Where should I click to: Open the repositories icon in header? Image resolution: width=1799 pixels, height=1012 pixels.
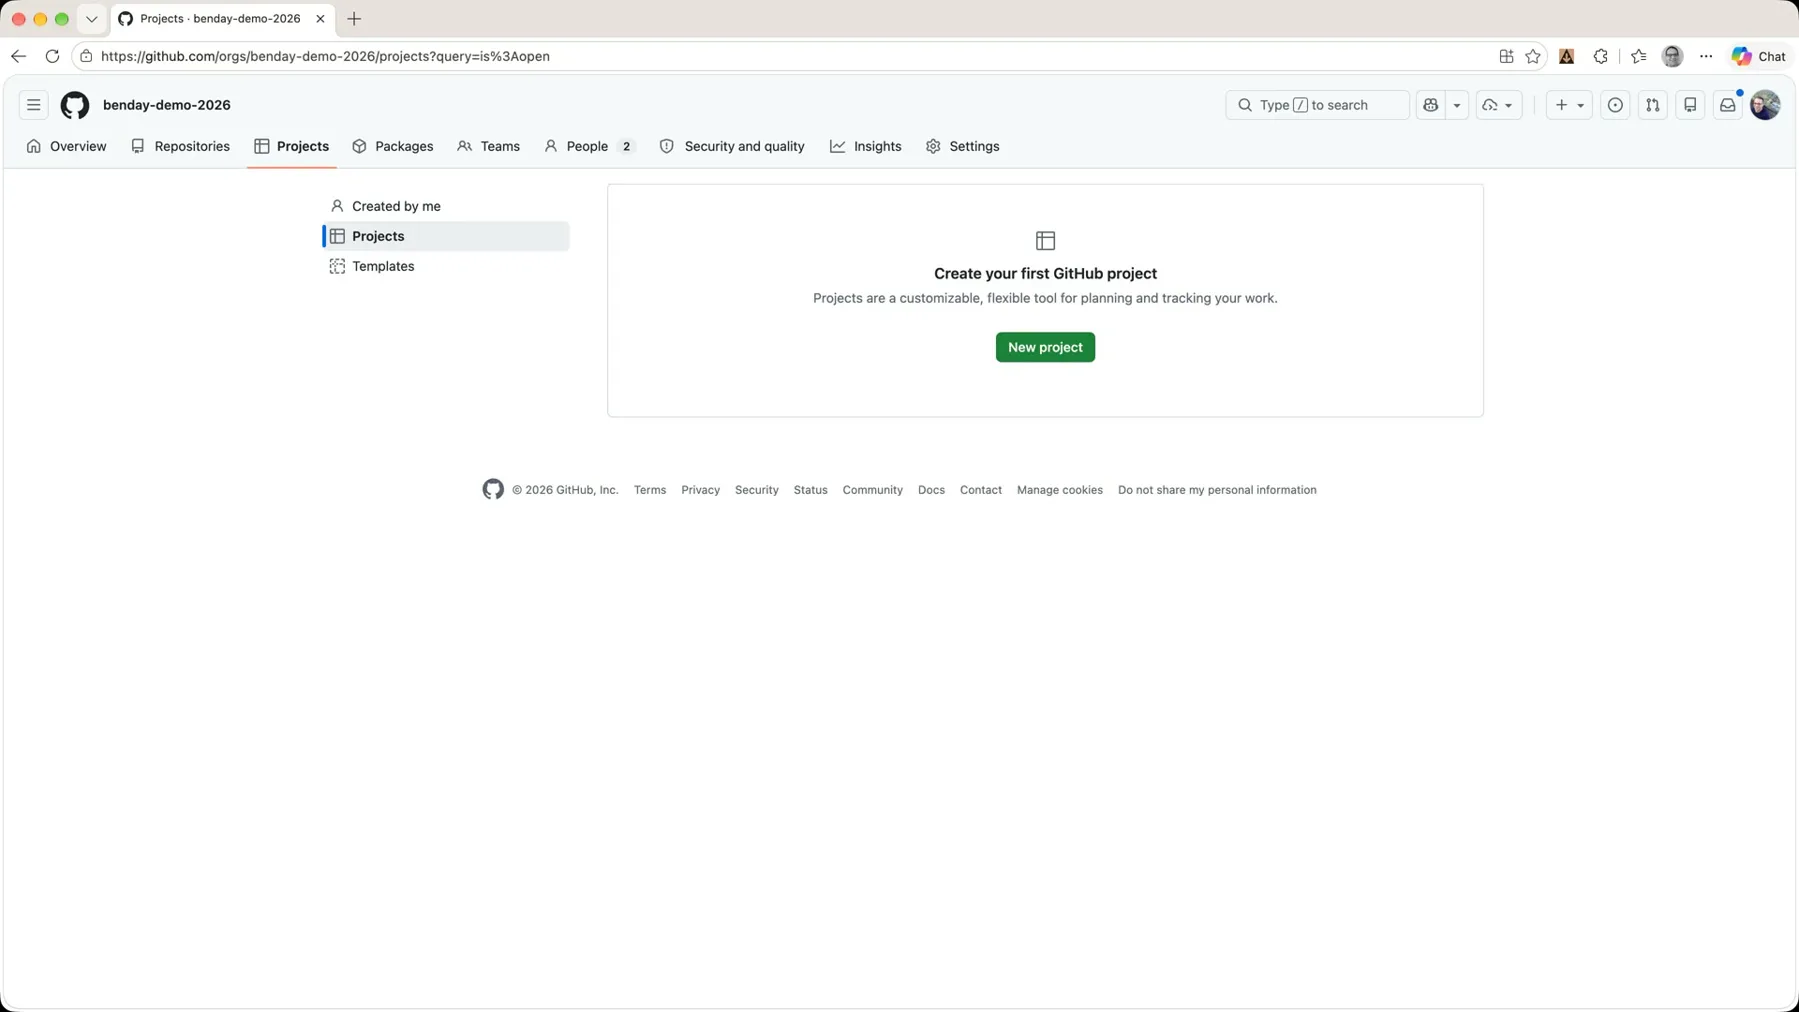(x=1690, y=105)
